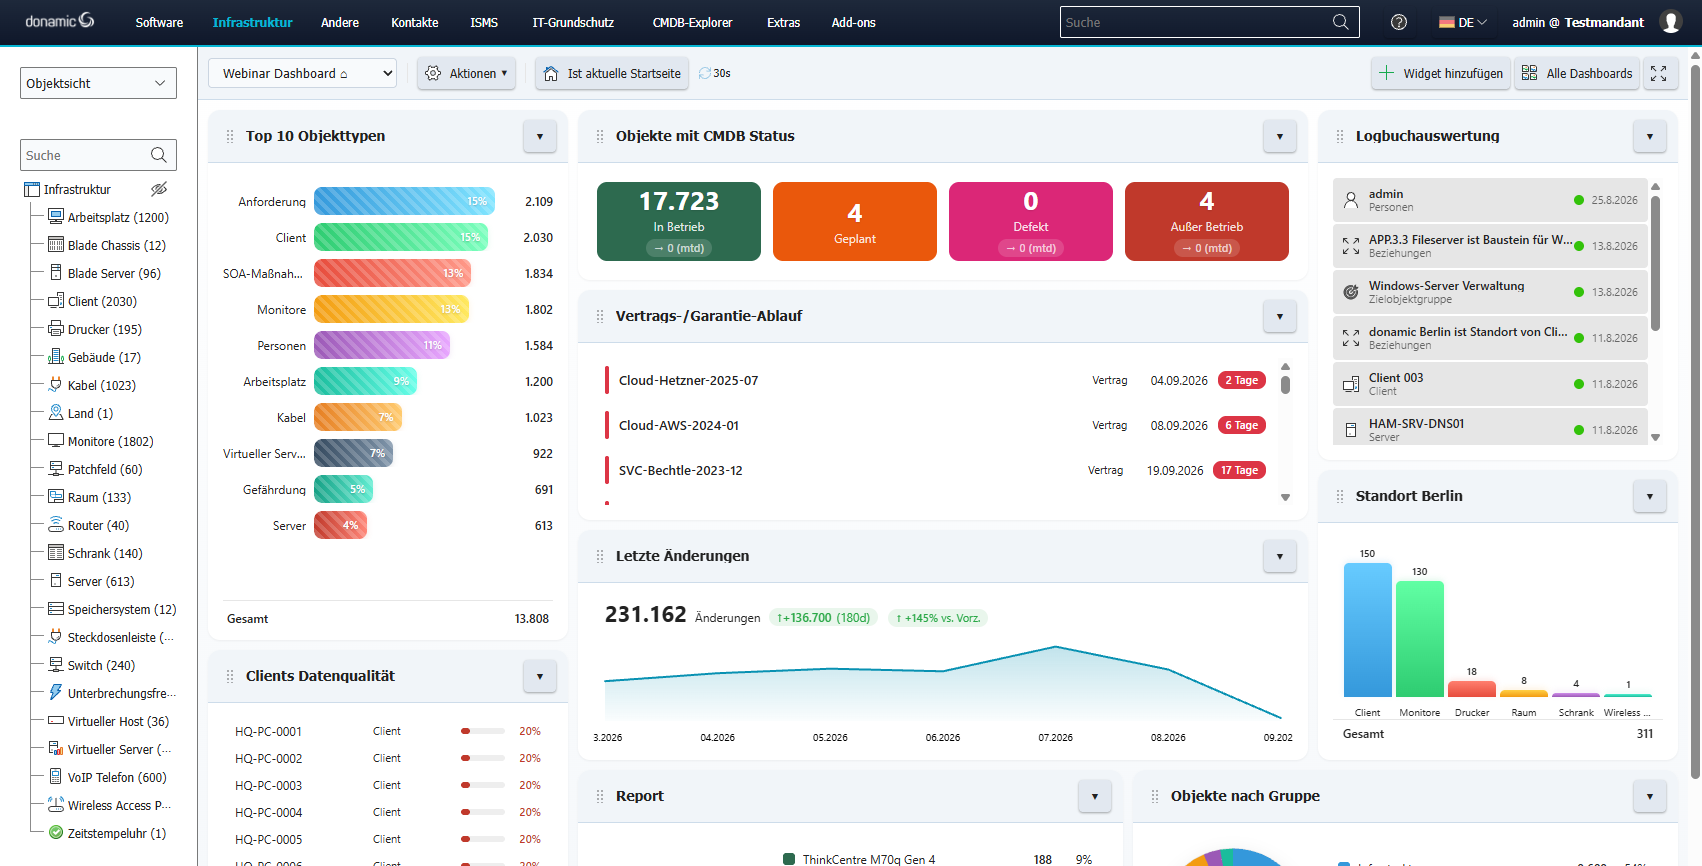This screenshot has height=866, width=1702.
Task: Toggle fullscreen dashboard icon
Action: 1659,73
